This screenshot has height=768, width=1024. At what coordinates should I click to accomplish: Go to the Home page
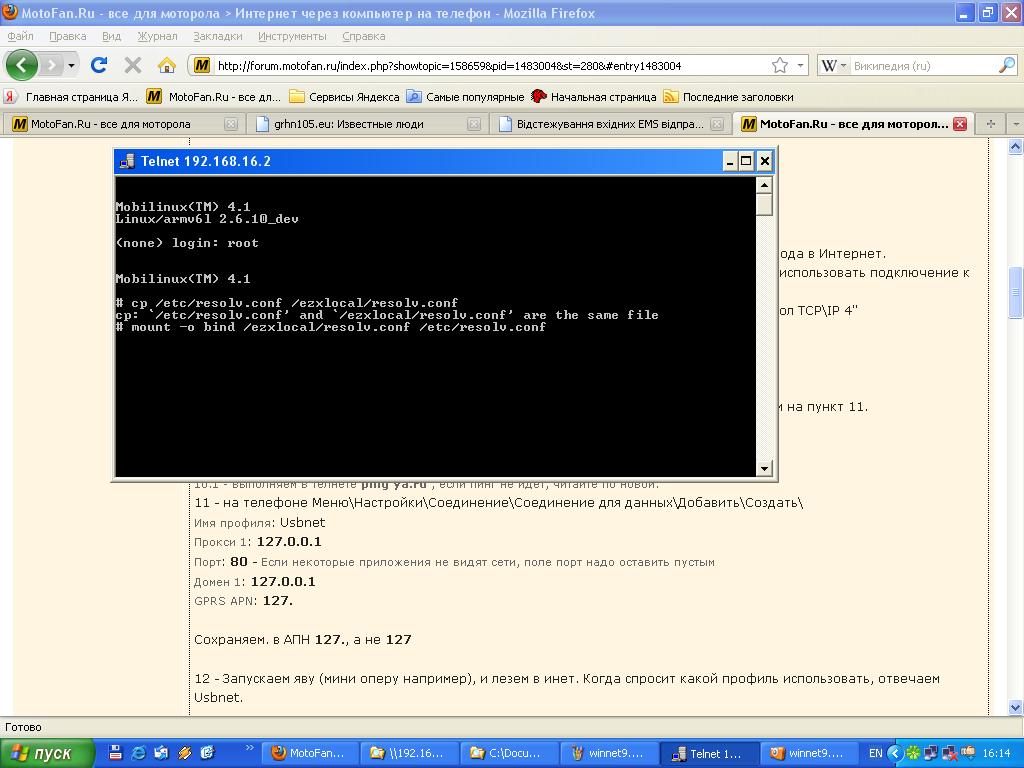coord(167,65)
